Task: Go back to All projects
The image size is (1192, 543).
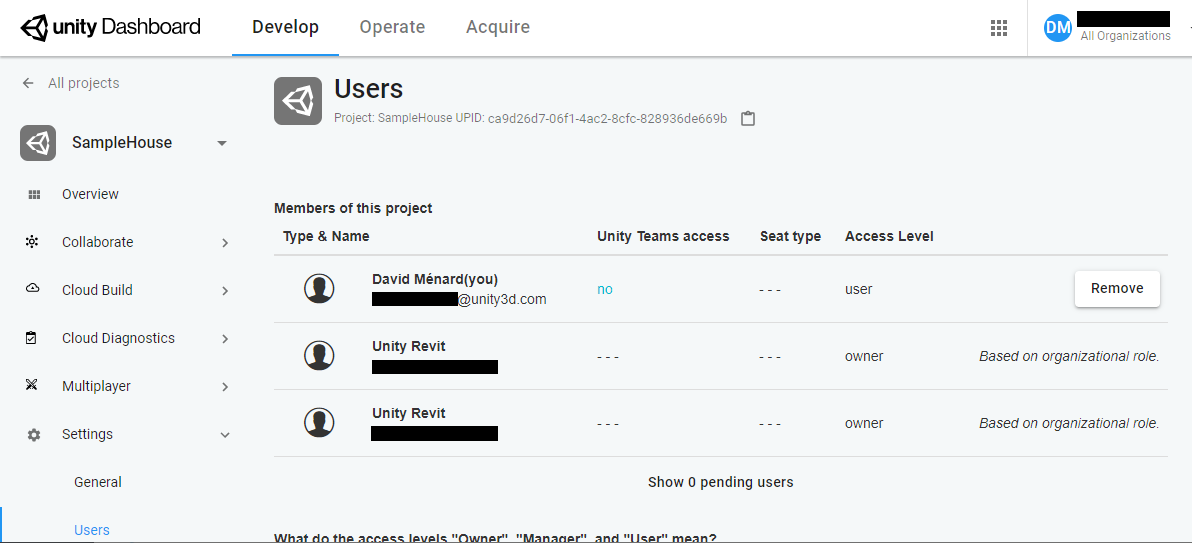Action: 84,83
